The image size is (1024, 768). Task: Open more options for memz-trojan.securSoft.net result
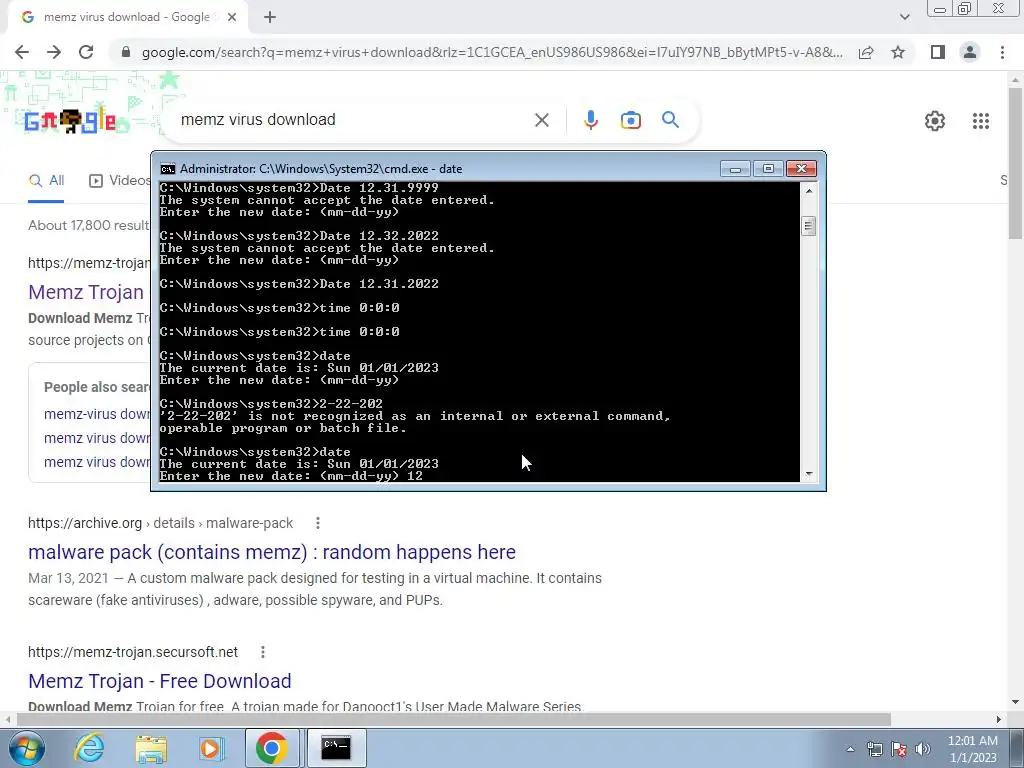[263, 652]
